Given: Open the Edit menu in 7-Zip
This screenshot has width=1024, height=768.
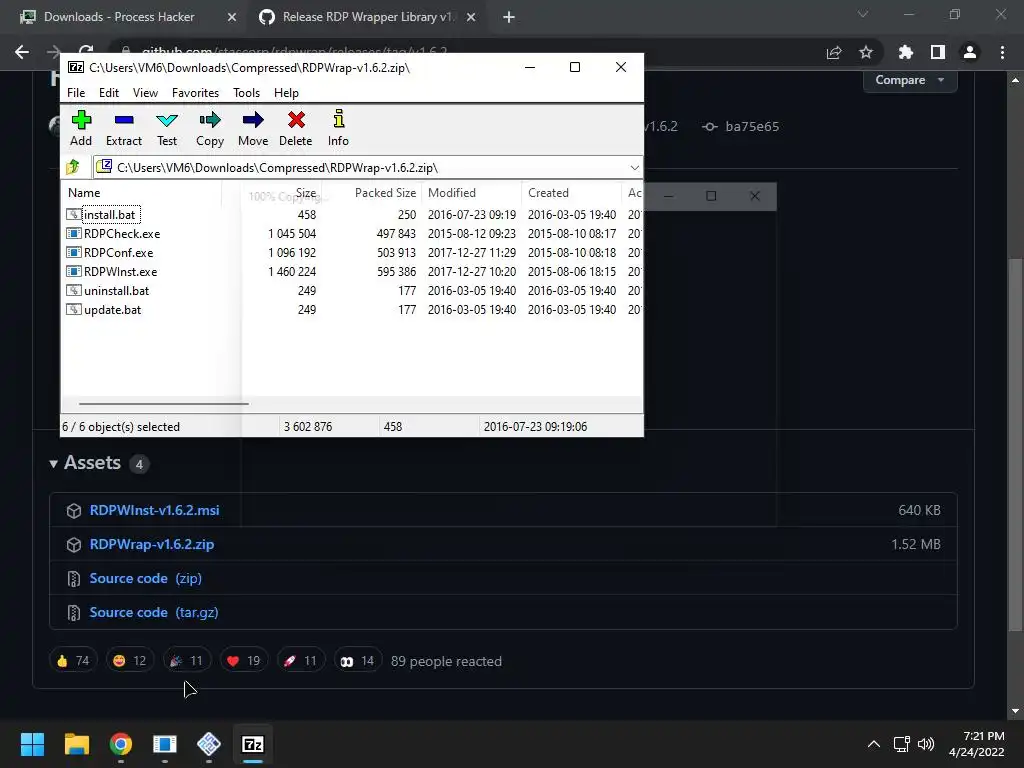Looking at the screenshot, I should (x=109, y=93).
